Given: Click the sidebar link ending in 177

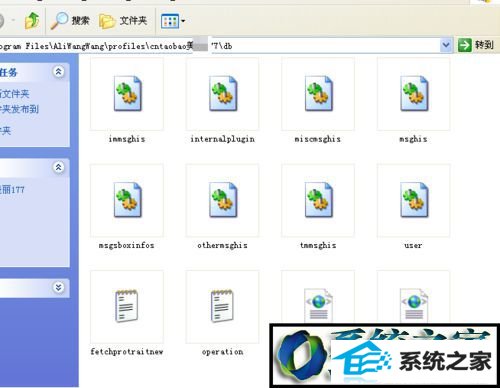Looking at the screenshot, I should 12,190.
